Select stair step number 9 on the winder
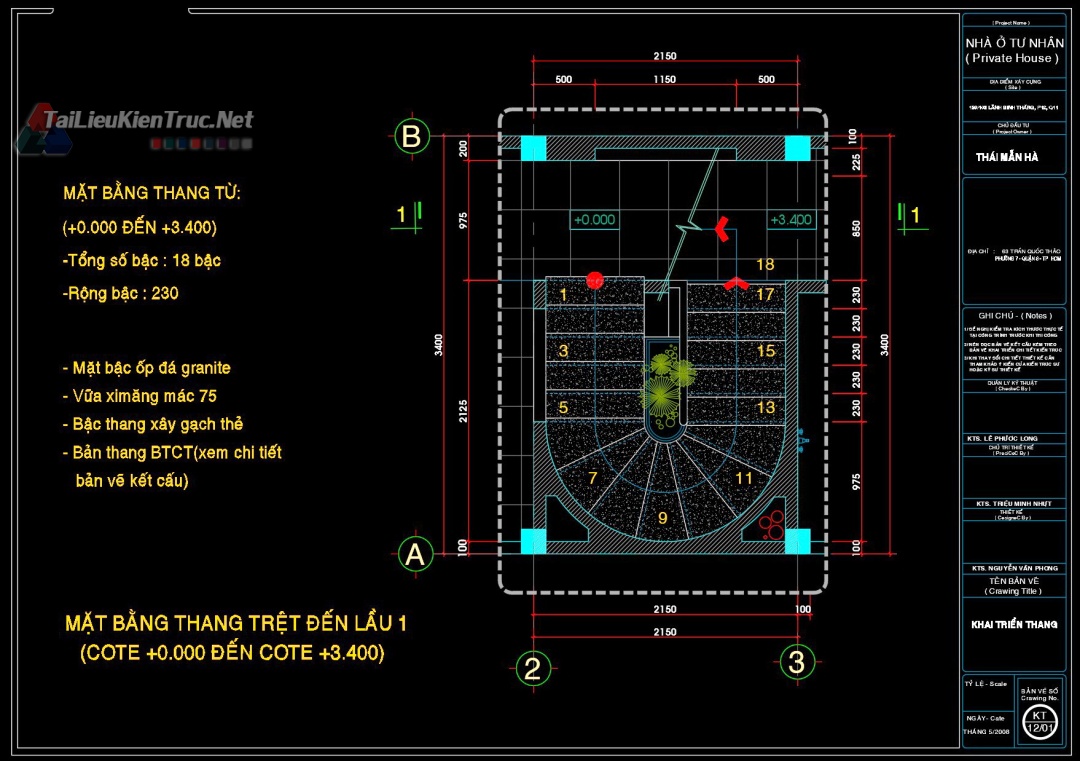Image resolution: width=1080 pixels, height=761 pixels. click(662, 517)
